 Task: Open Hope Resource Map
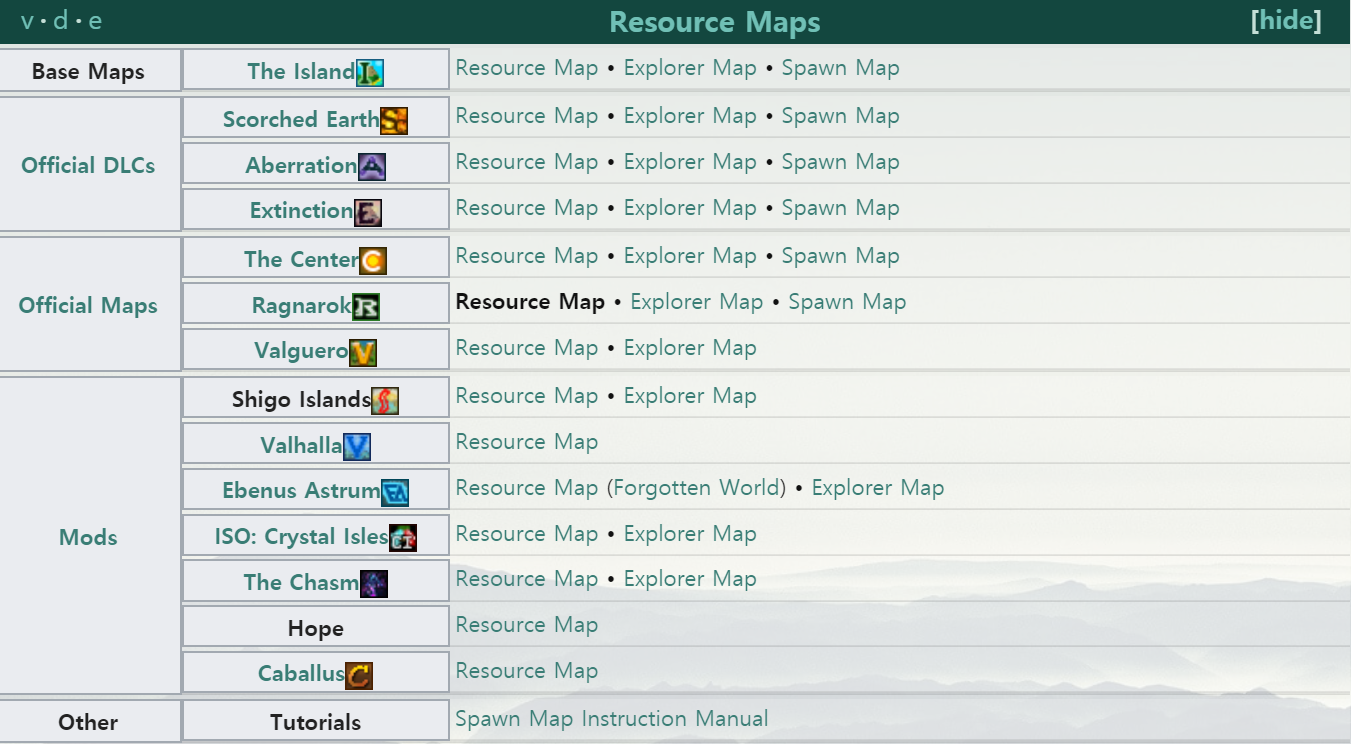527,625
